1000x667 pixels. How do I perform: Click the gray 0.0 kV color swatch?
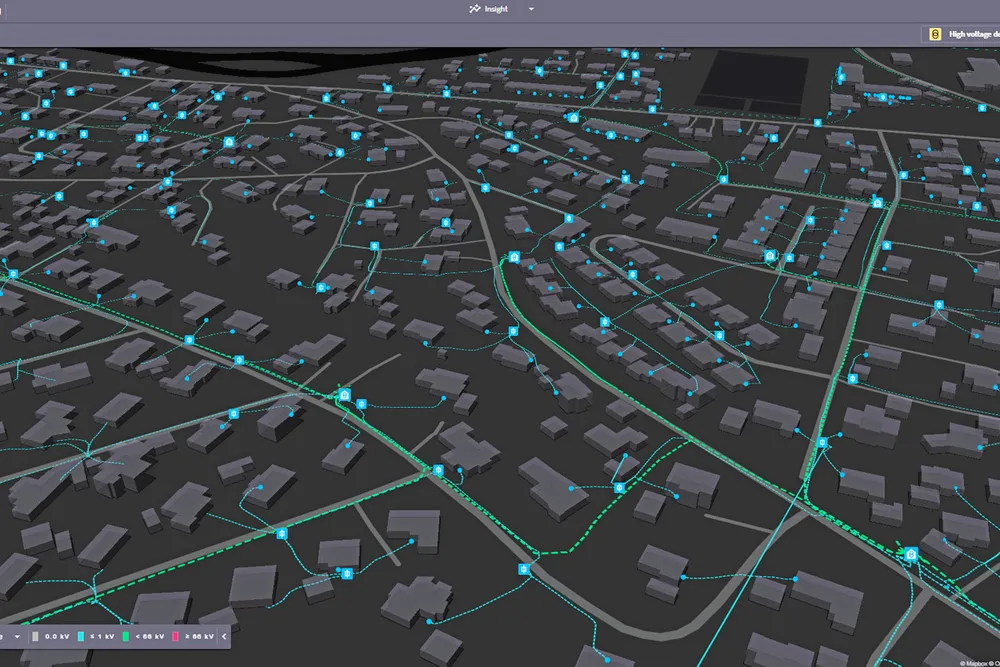click(35, 636)
